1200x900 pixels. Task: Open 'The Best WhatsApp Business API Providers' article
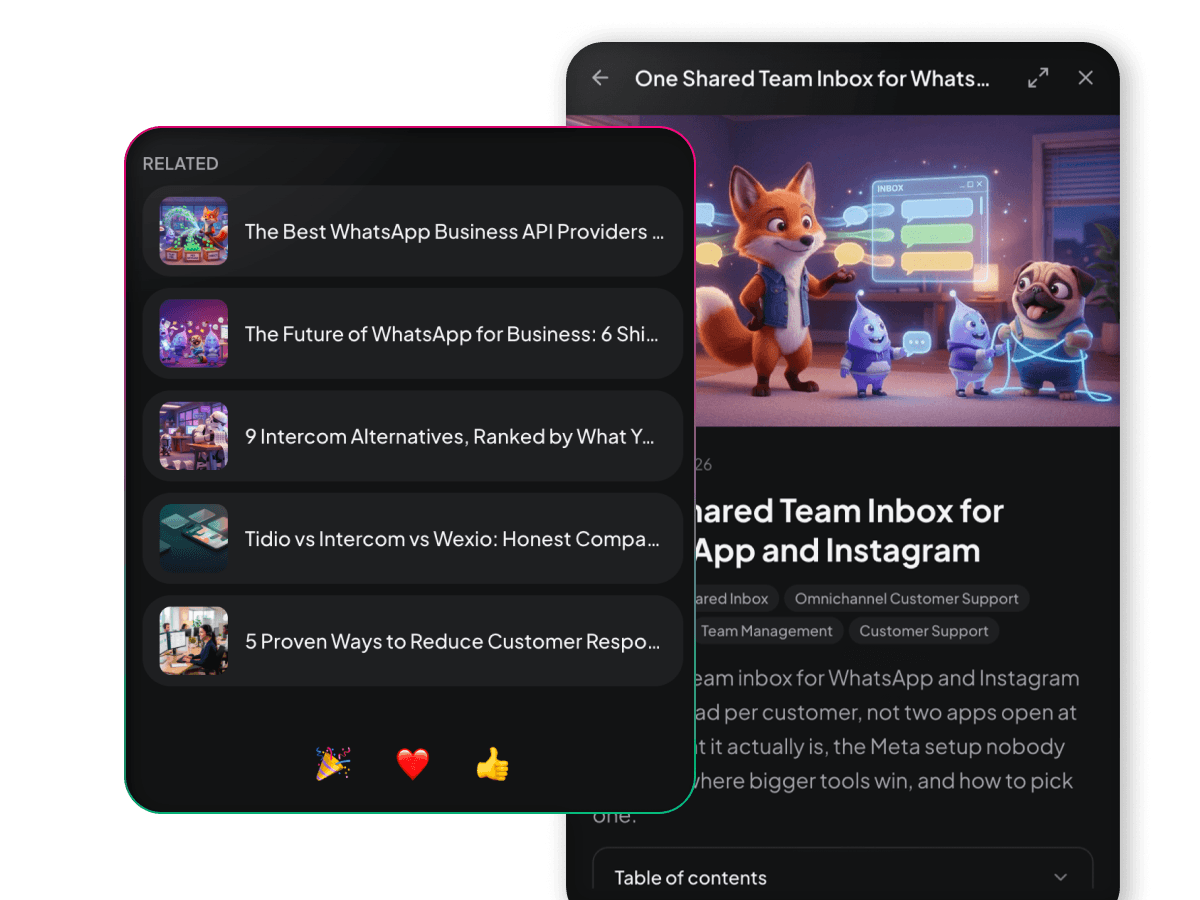413,231
